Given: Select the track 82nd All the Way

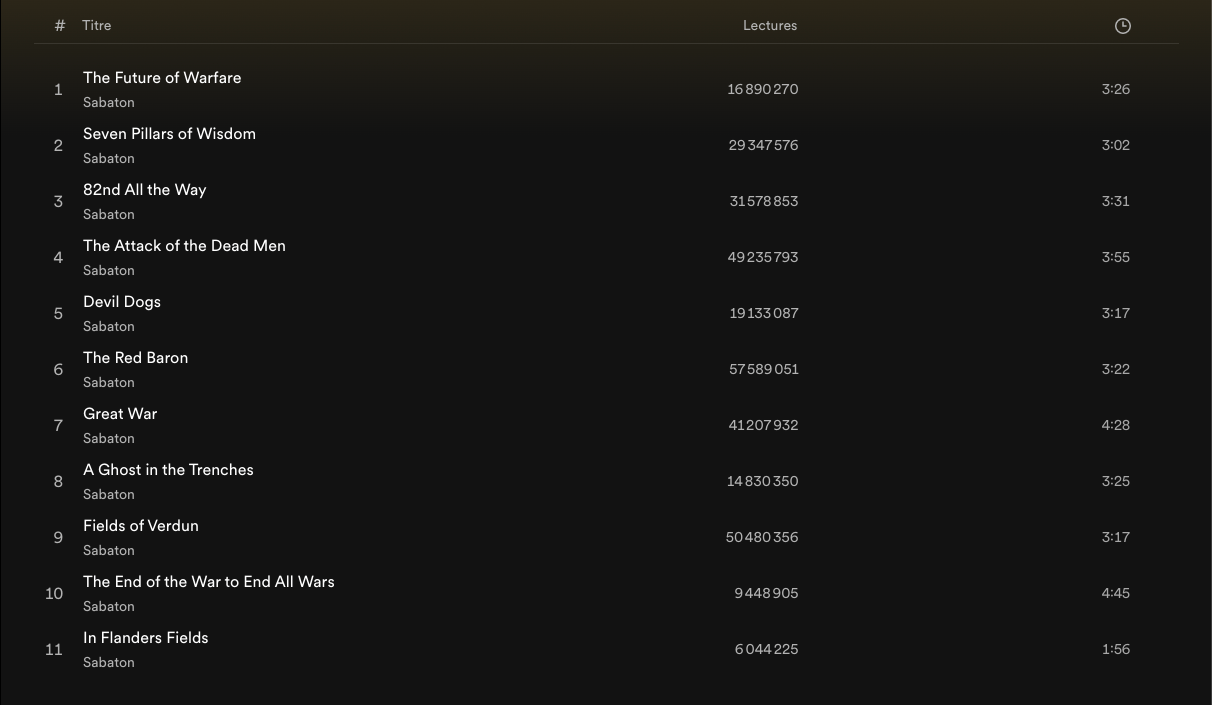Looking at the screenshot, I should (x=144, y=190).
